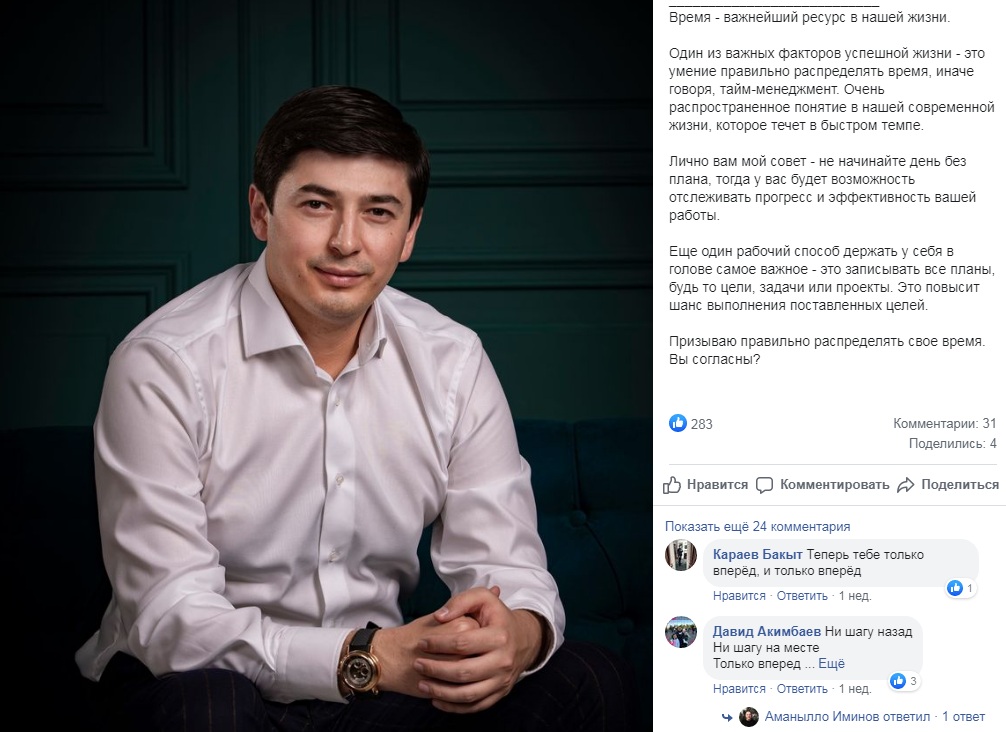Open the Комментарии: 31 counter
Viewport: 1006px width, 732px height.
point(944,423)
